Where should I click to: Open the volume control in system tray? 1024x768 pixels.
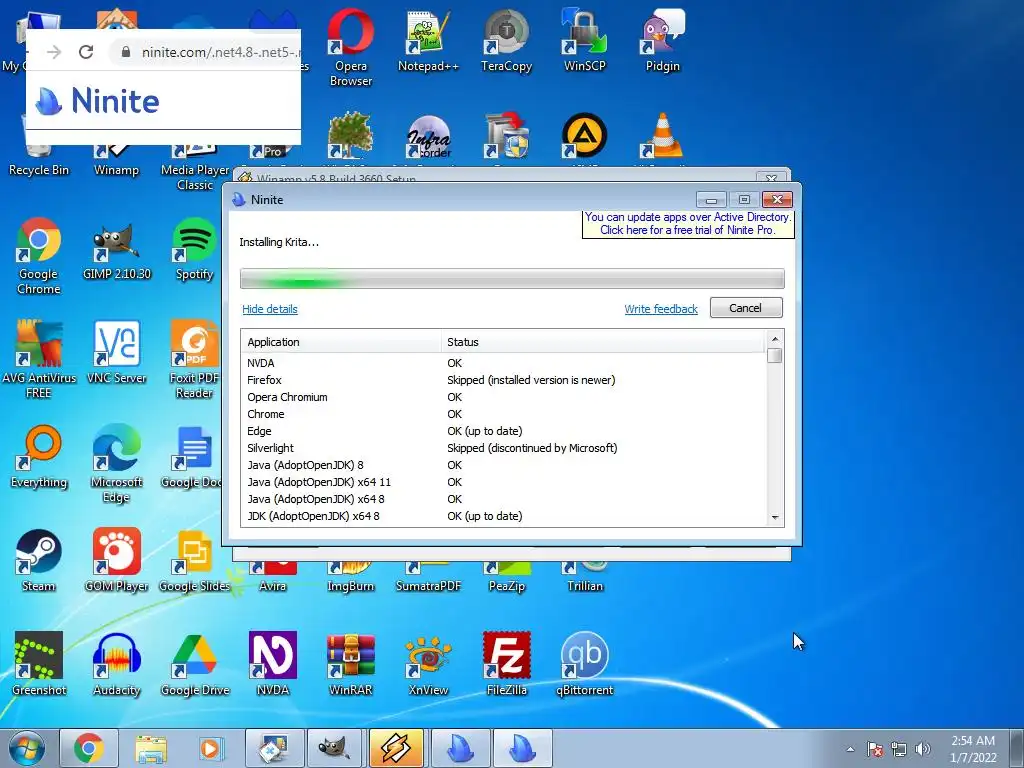pos(923,749)
